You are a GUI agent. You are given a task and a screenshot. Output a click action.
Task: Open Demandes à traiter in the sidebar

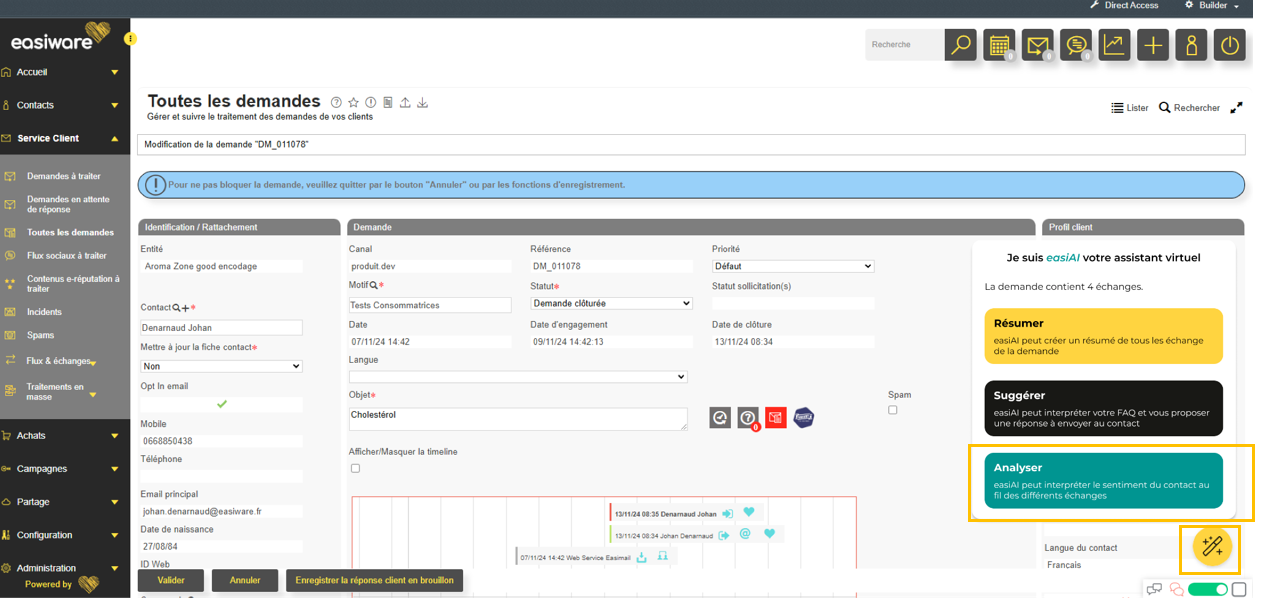coord(63,176)
